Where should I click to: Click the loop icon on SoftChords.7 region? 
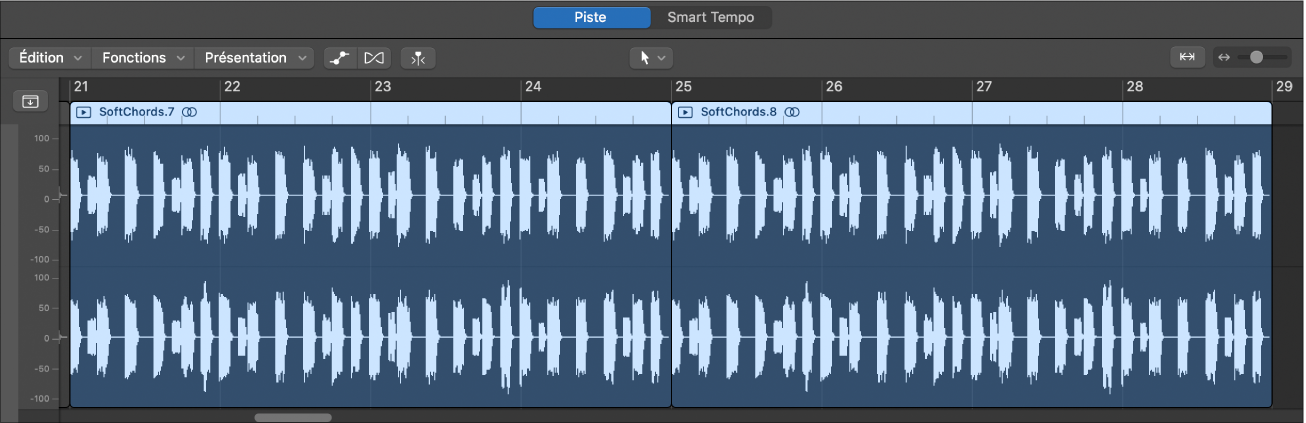(x=190, y=113)
